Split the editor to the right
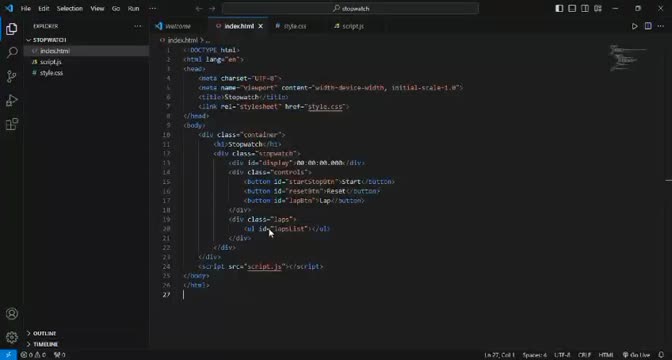This screenshot has height=360, width=672. coord(648,26)
